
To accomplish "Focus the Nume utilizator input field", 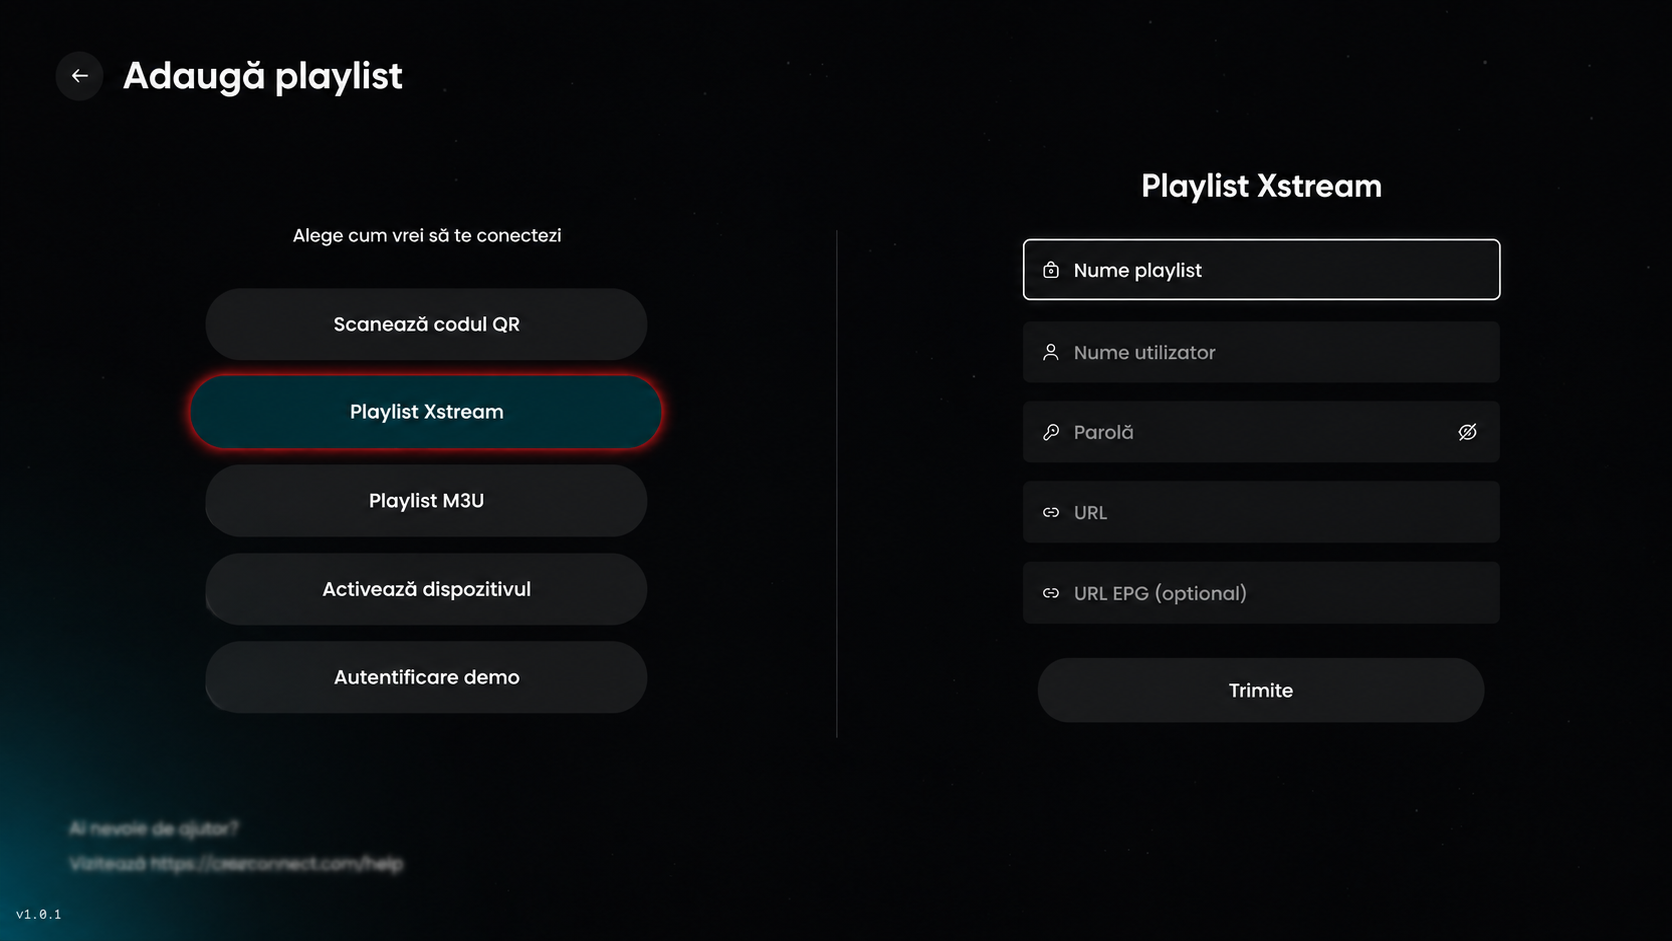I will coord(1261,352).
